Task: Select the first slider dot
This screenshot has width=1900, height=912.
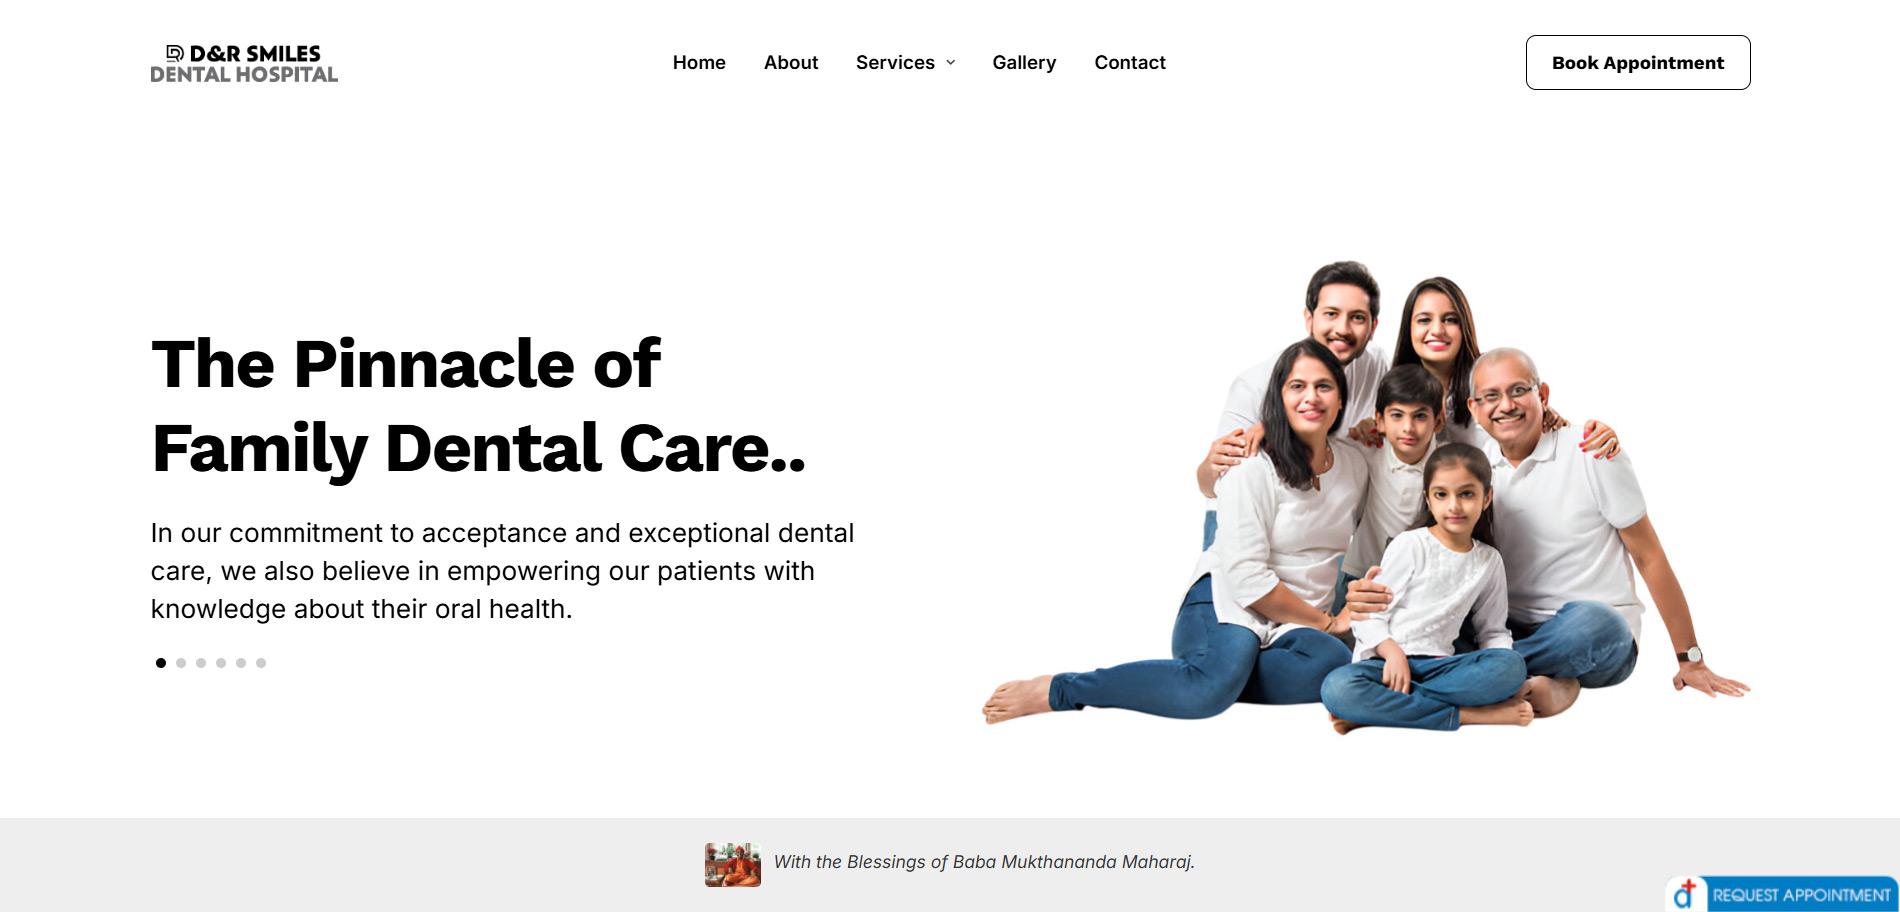Action: coord(161,663)
